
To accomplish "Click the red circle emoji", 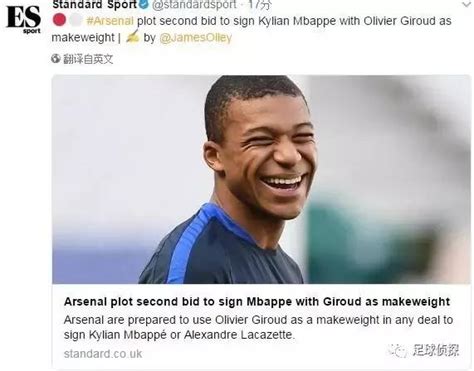I will point(59,20).
